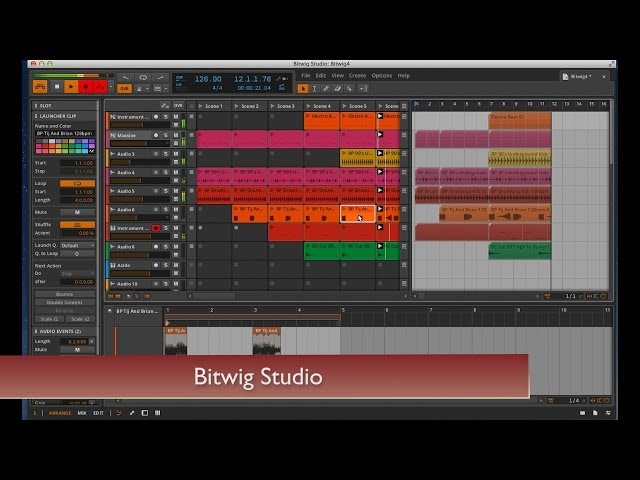The height and width of the screenshot is (480, 640).
Task: Open the View menu
Action: [337, 76]
